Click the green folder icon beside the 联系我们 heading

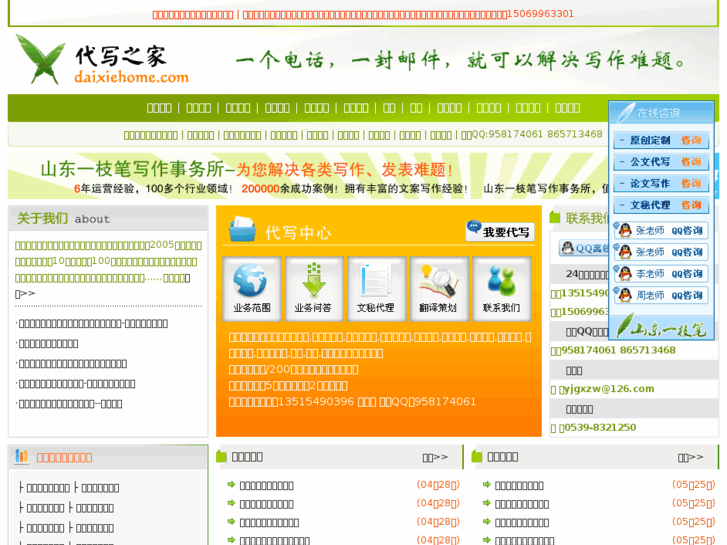555,217
